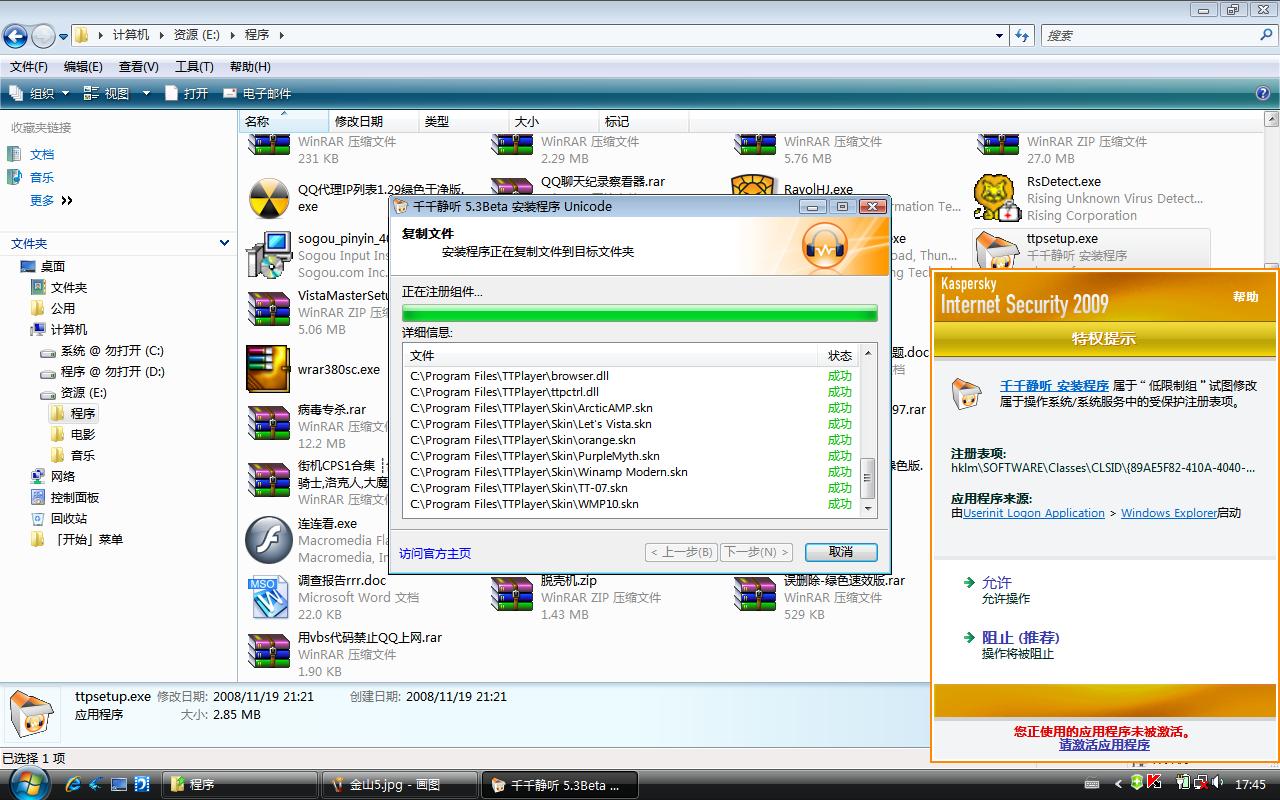Open the 查看(V) menu
This screenshot has width=1280, height=800.
139,67
